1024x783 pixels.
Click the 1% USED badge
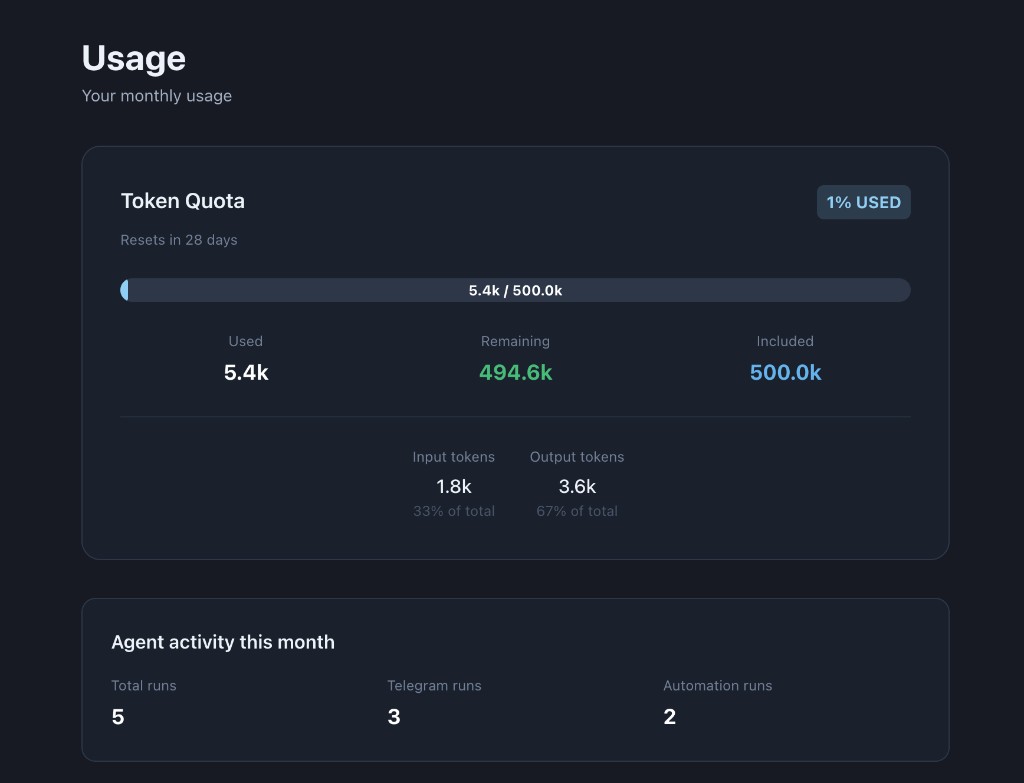coord(863,202)
